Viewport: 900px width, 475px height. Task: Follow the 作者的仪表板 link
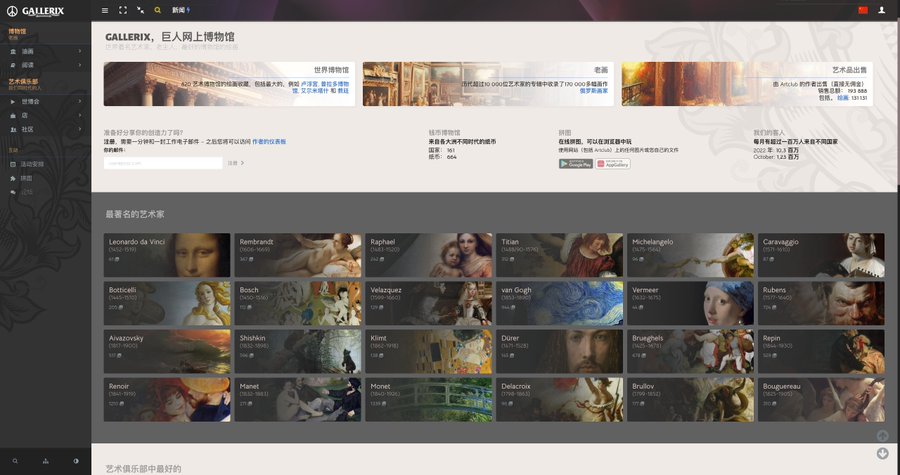[x=269, y=141]
